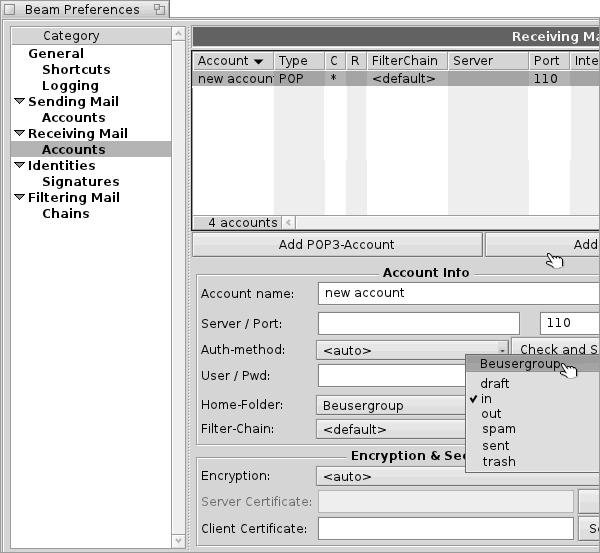Pick spam in Home-Folder popup

click(x=498, y=430)
